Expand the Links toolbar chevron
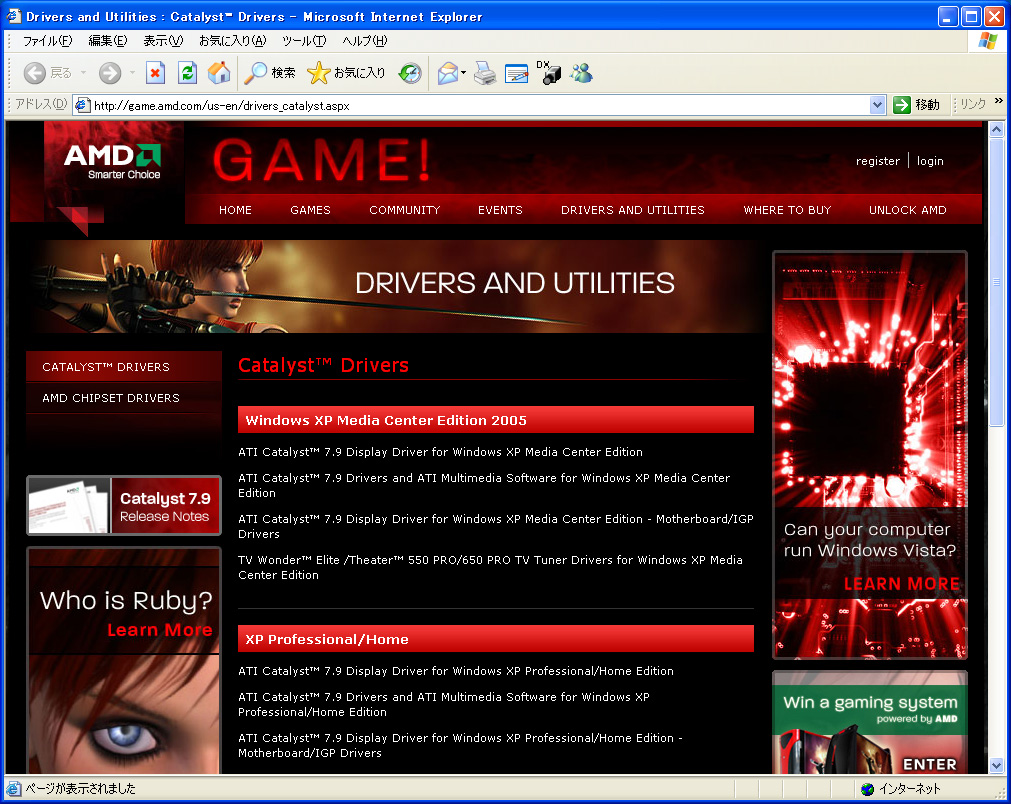 999,101
